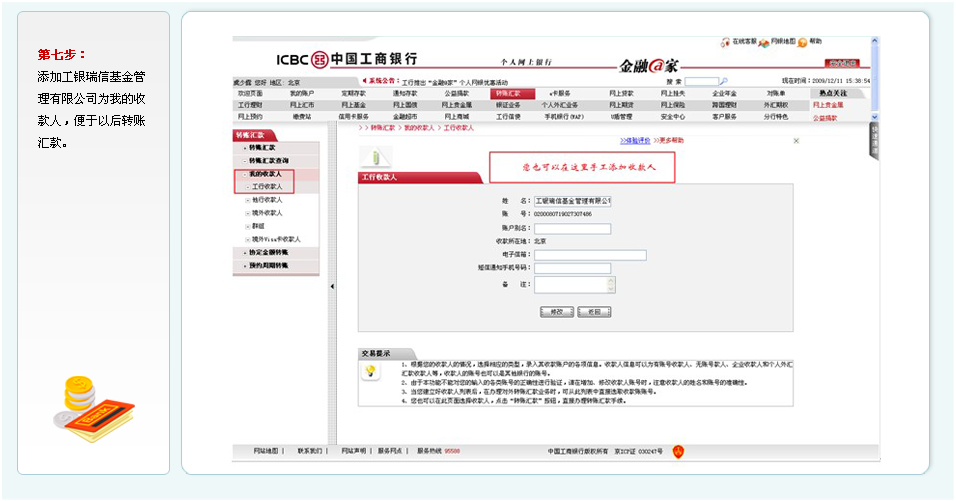Open the 网上挂失 menu item
The image size is (956, 501).
(672, 94)
